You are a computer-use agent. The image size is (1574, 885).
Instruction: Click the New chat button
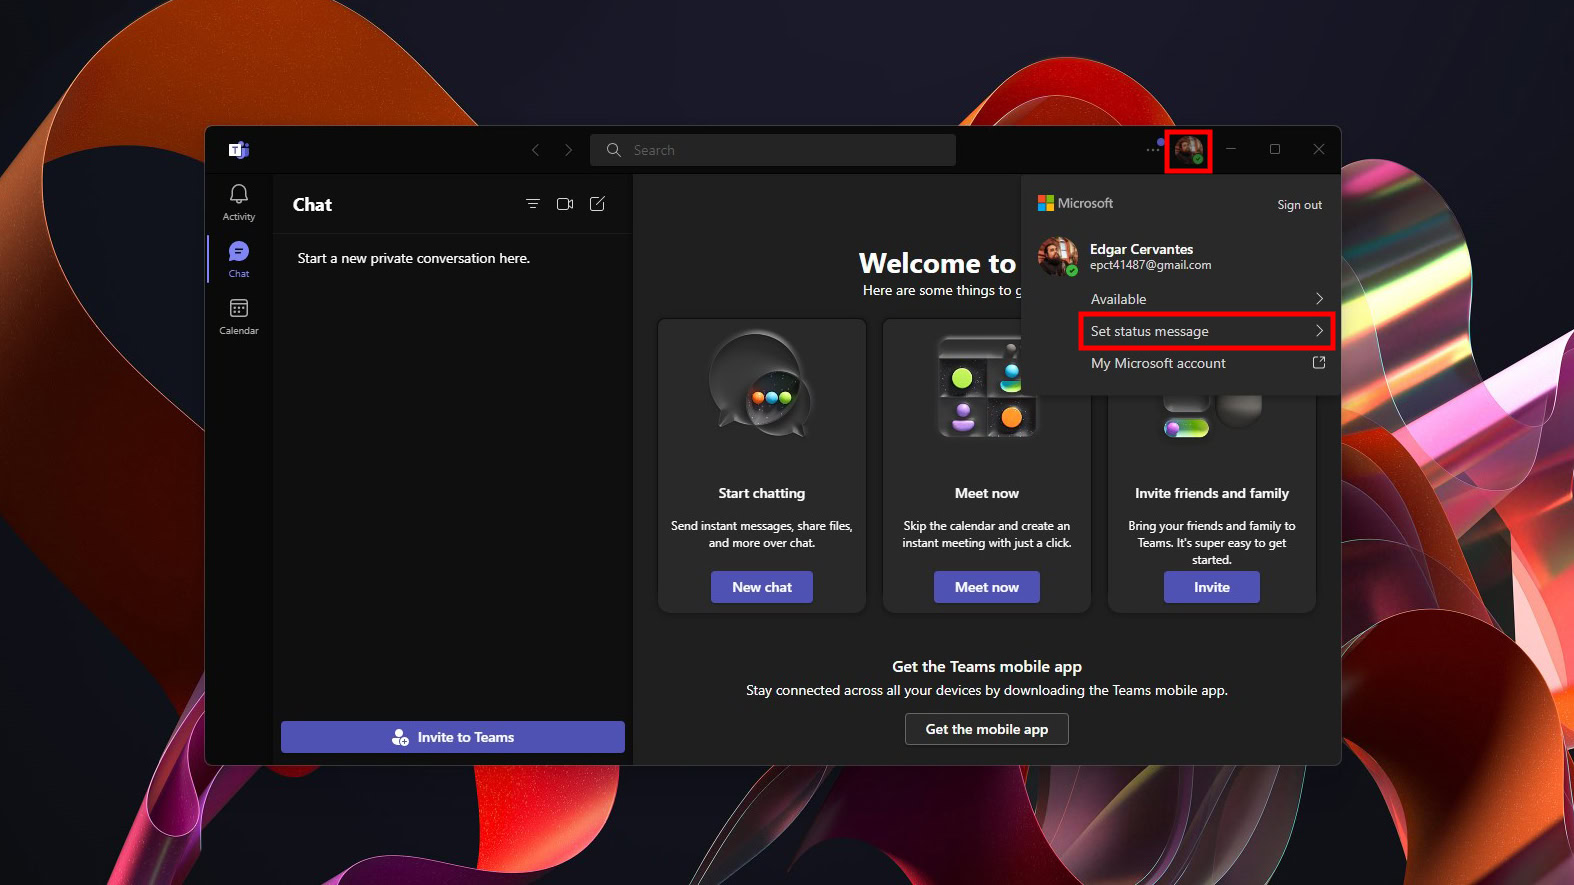pos(762,587)
